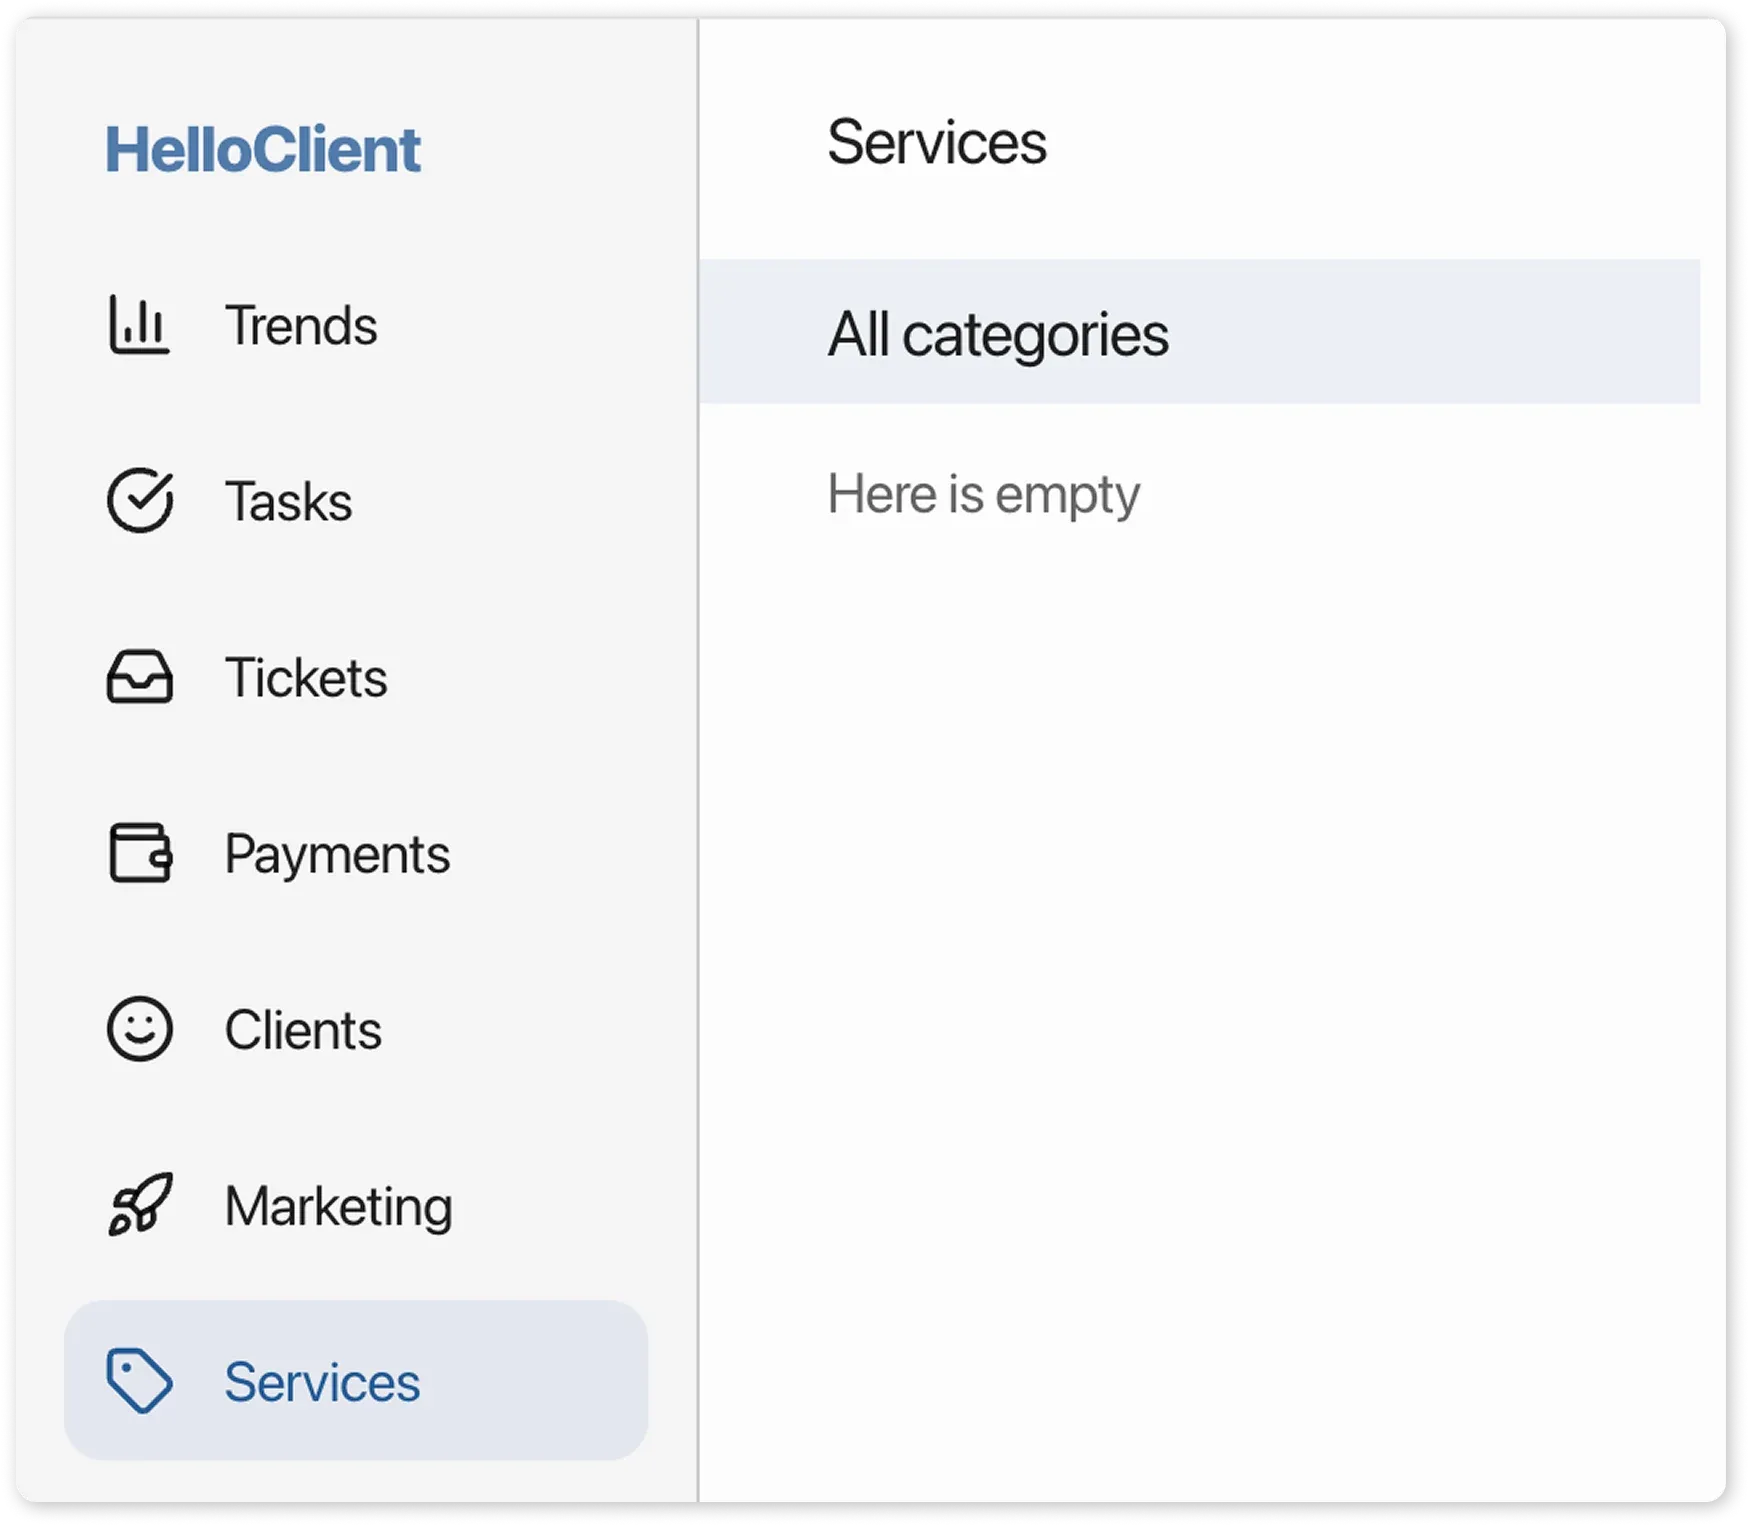Go to the Clients section
The height and width of the screenshot is (1526, 1750).
pos(302,1029)
